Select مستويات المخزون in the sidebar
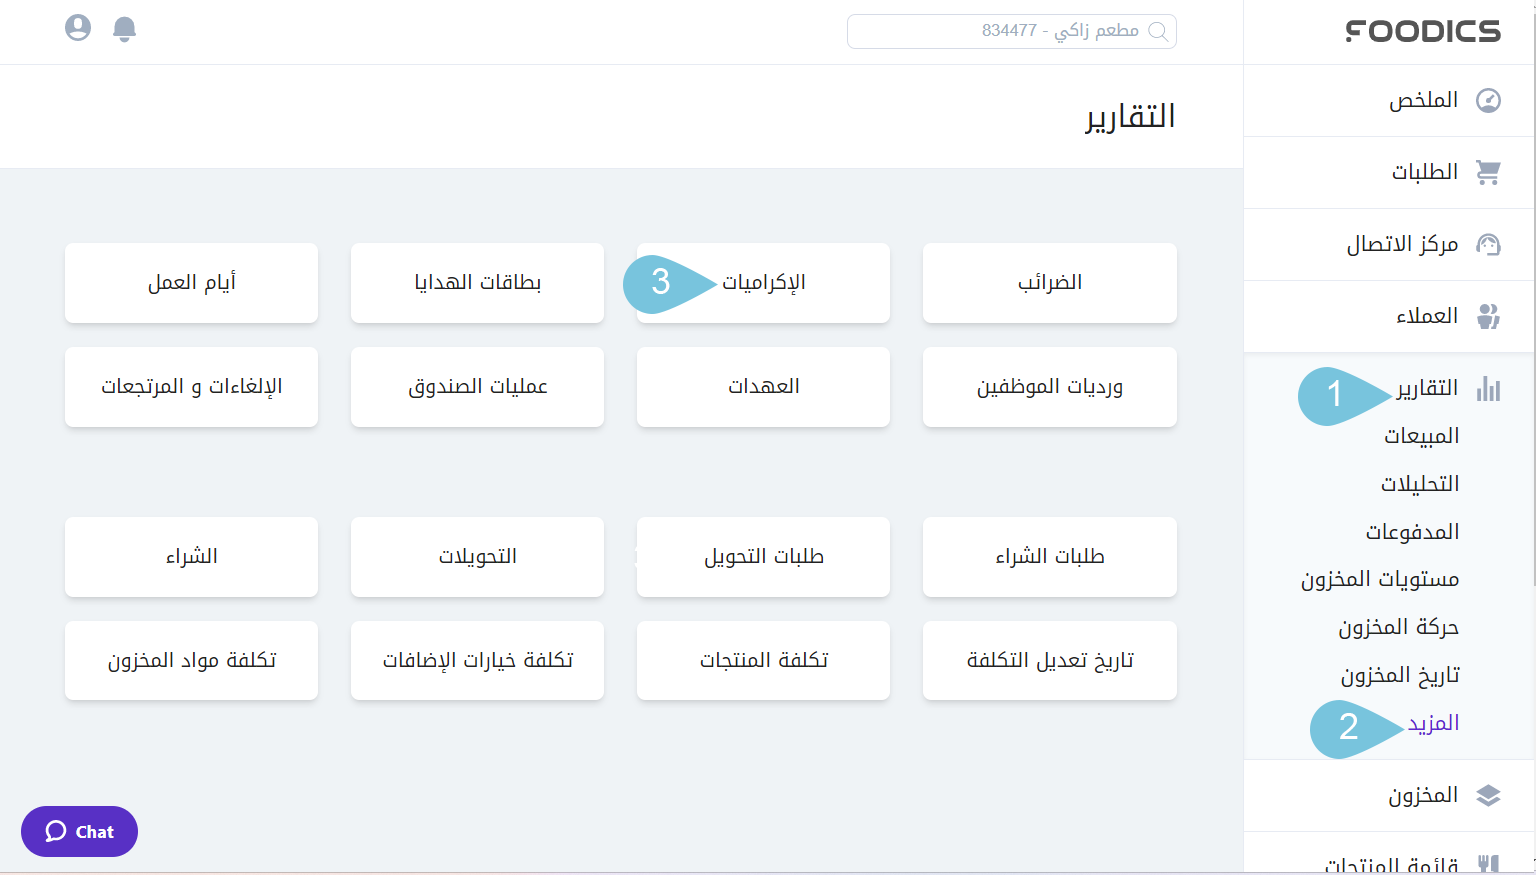 [x=1380, y=579]
